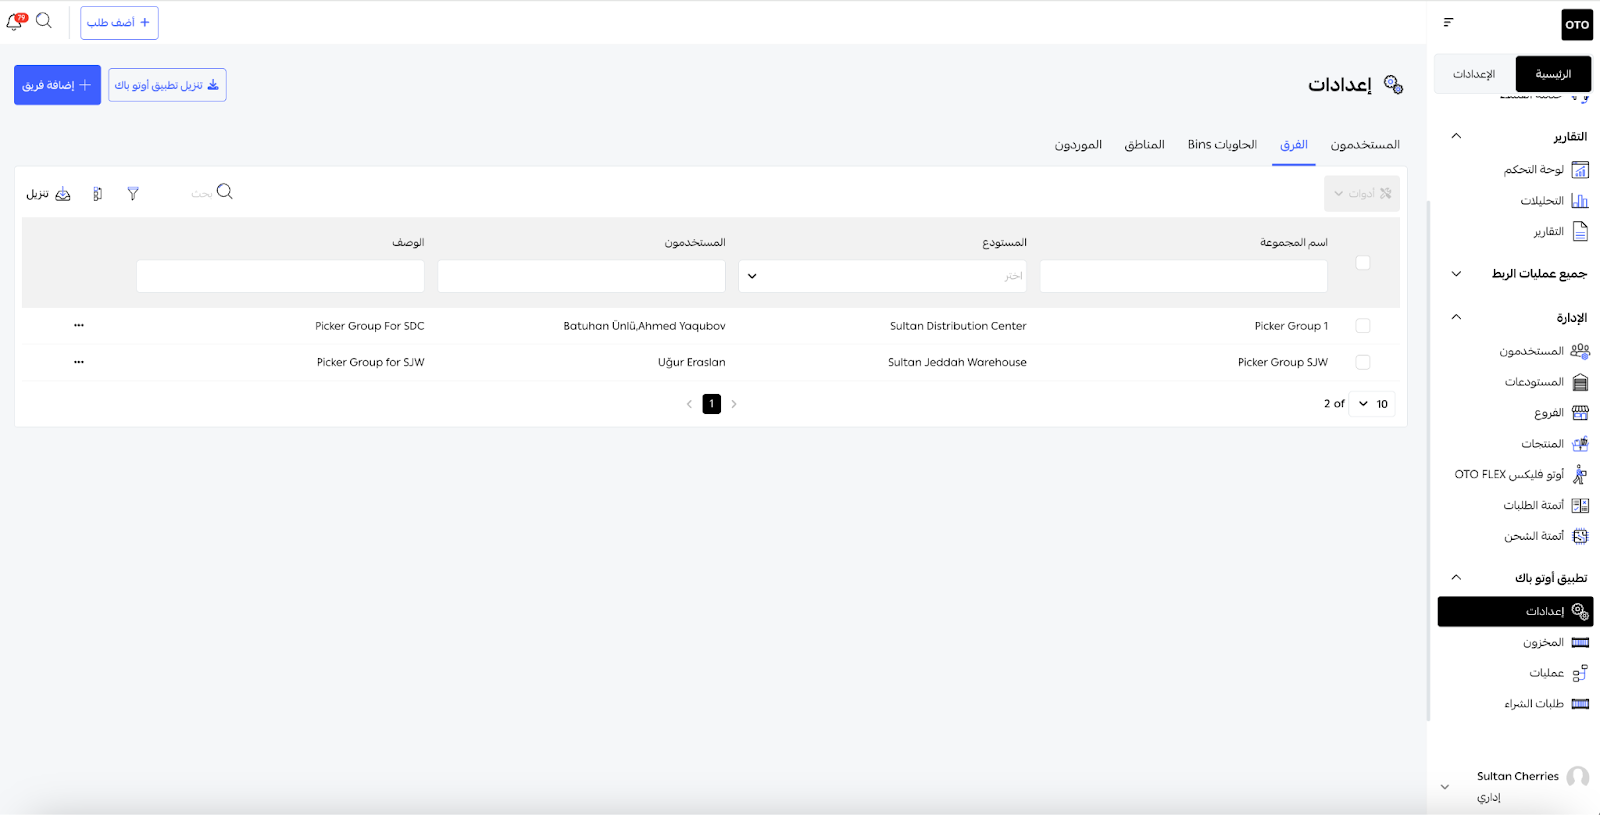Toggle the select-all header checkbox
This screenshot has width=1600, height=815.
1362,263
